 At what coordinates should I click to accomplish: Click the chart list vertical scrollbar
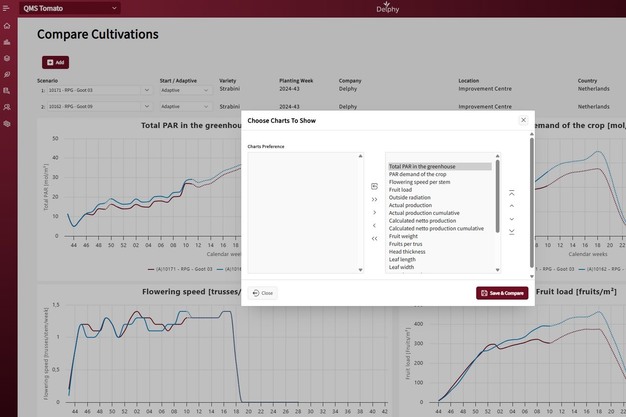click(497, 200)
